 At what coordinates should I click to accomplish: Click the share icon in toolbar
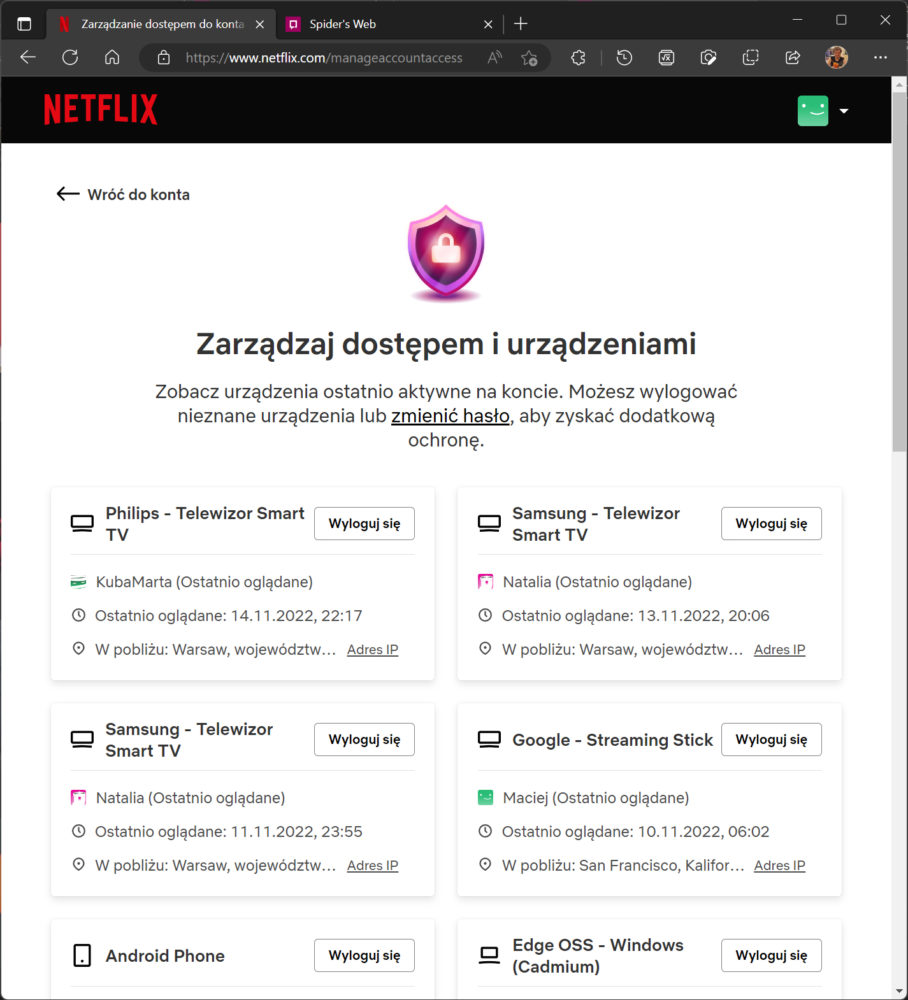[793, 58]
